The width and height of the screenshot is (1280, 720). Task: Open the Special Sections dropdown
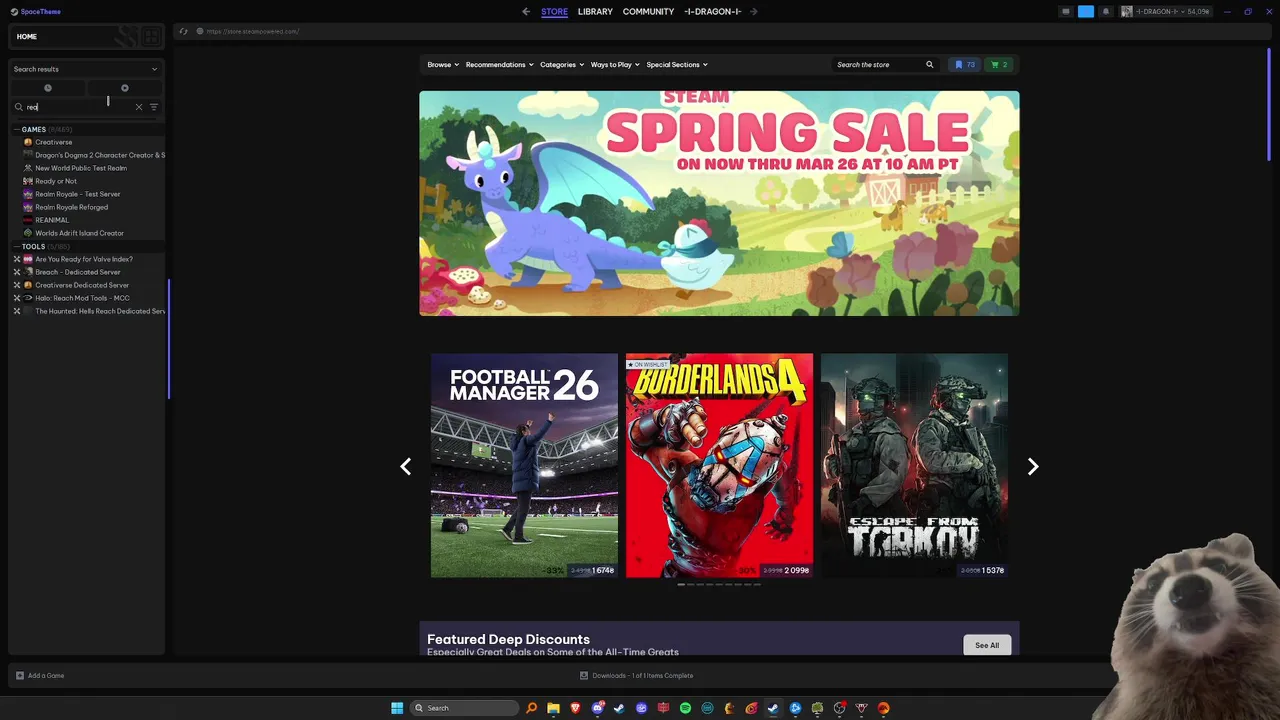[x=677, y=64]
